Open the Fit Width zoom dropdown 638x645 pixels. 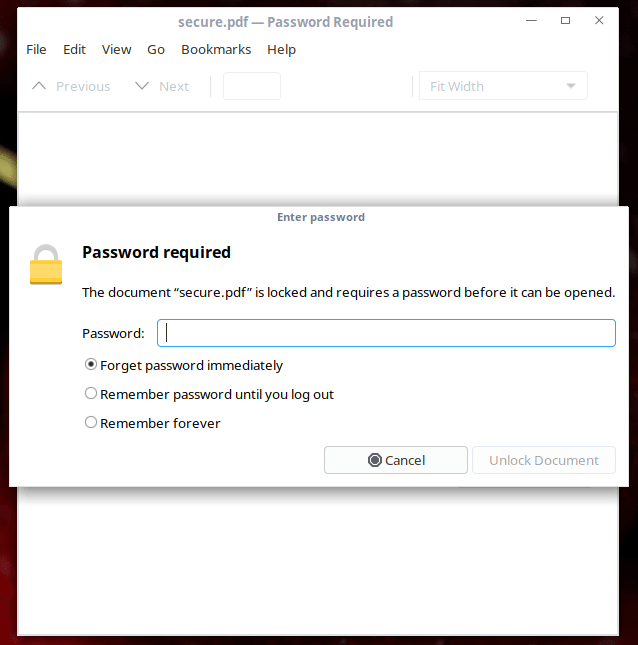point(503,86)
